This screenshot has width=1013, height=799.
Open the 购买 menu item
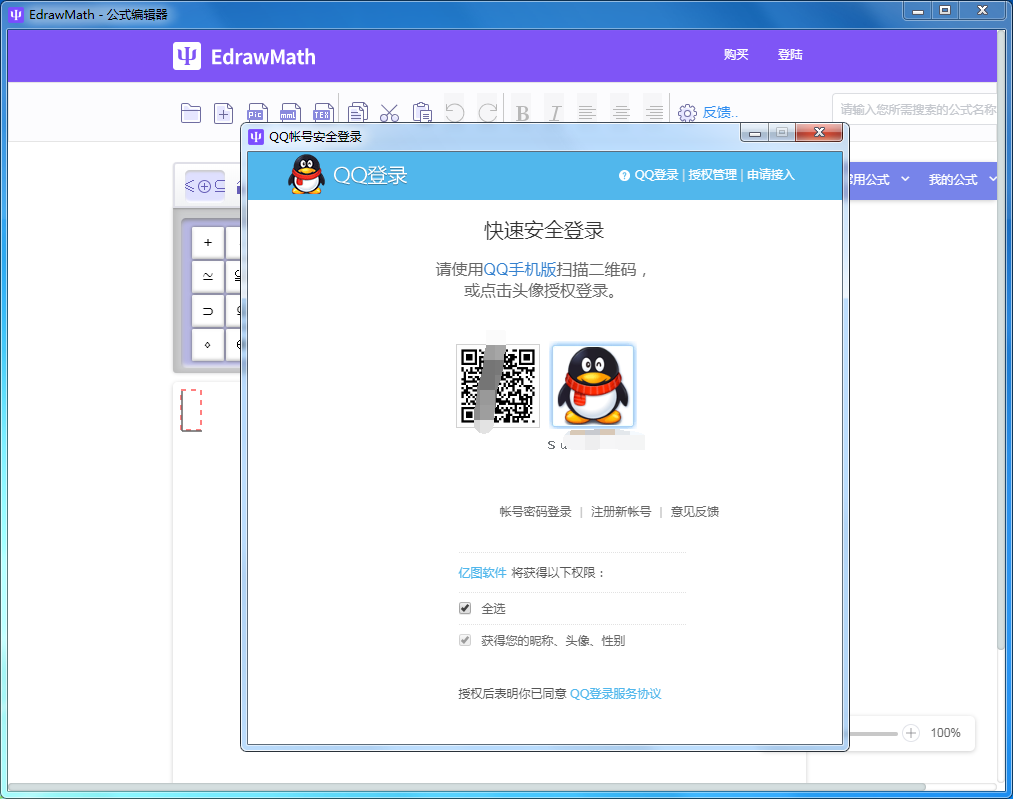(736, 55)
